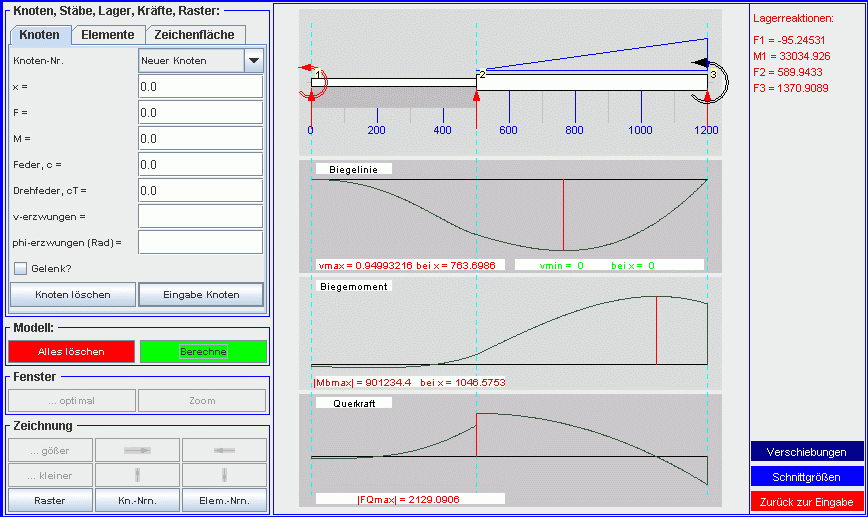This screenshot has height=517, width=868.
Task: Click the red support arrow under node 2
Action: (x=476, y=96)
